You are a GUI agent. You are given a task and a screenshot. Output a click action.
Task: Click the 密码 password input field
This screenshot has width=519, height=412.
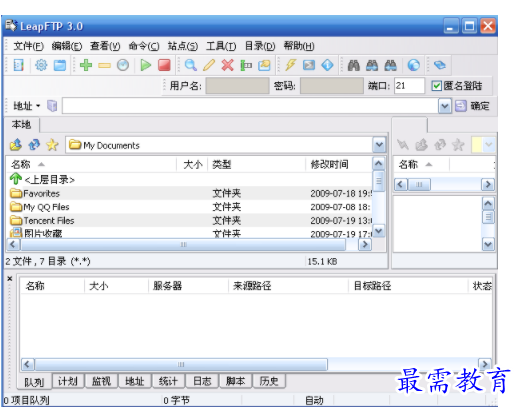[x=332, y=86]
